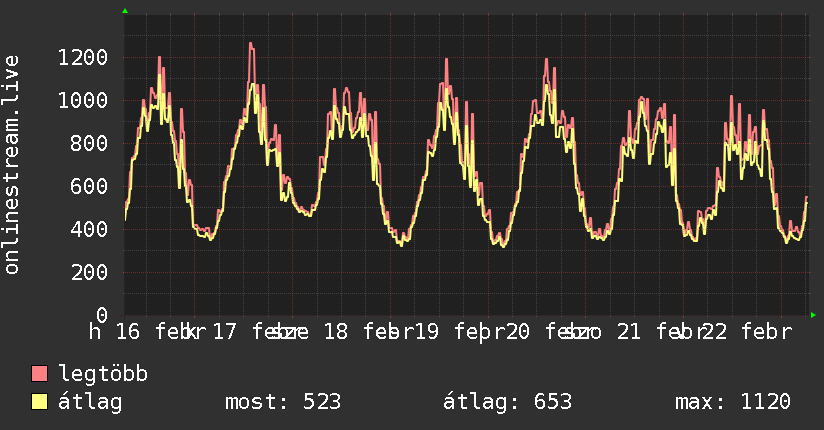This screenshot has width=824, height=430.
Task: Click the 600 y-axis label
Action: [x=89, y=186]
